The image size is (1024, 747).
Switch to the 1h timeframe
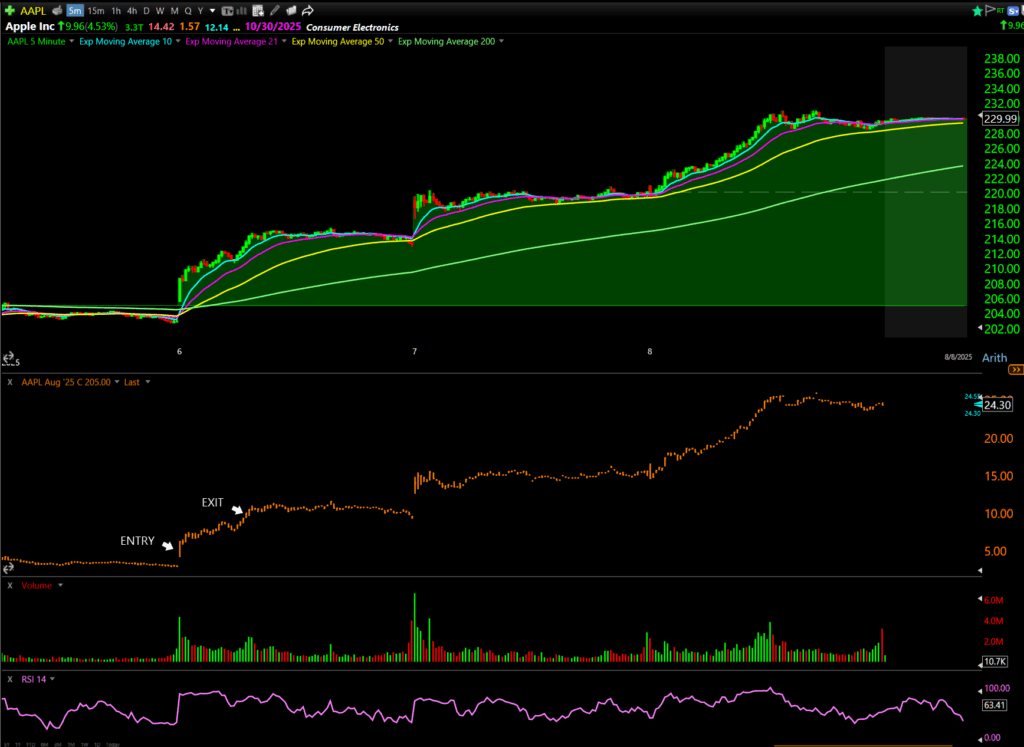(116, 10)
